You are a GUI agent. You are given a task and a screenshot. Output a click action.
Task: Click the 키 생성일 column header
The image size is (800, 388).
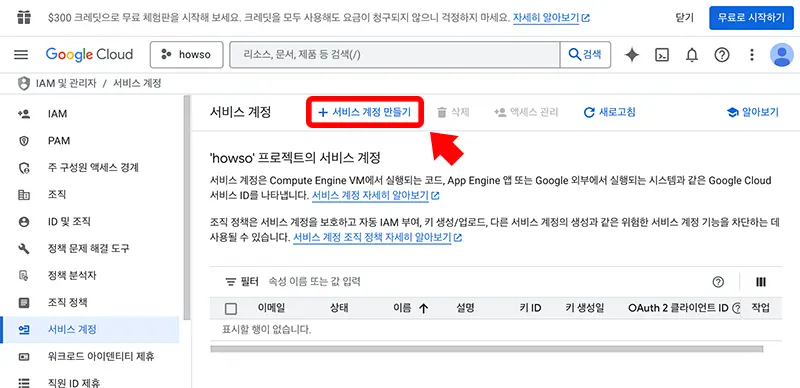[585, 308]
